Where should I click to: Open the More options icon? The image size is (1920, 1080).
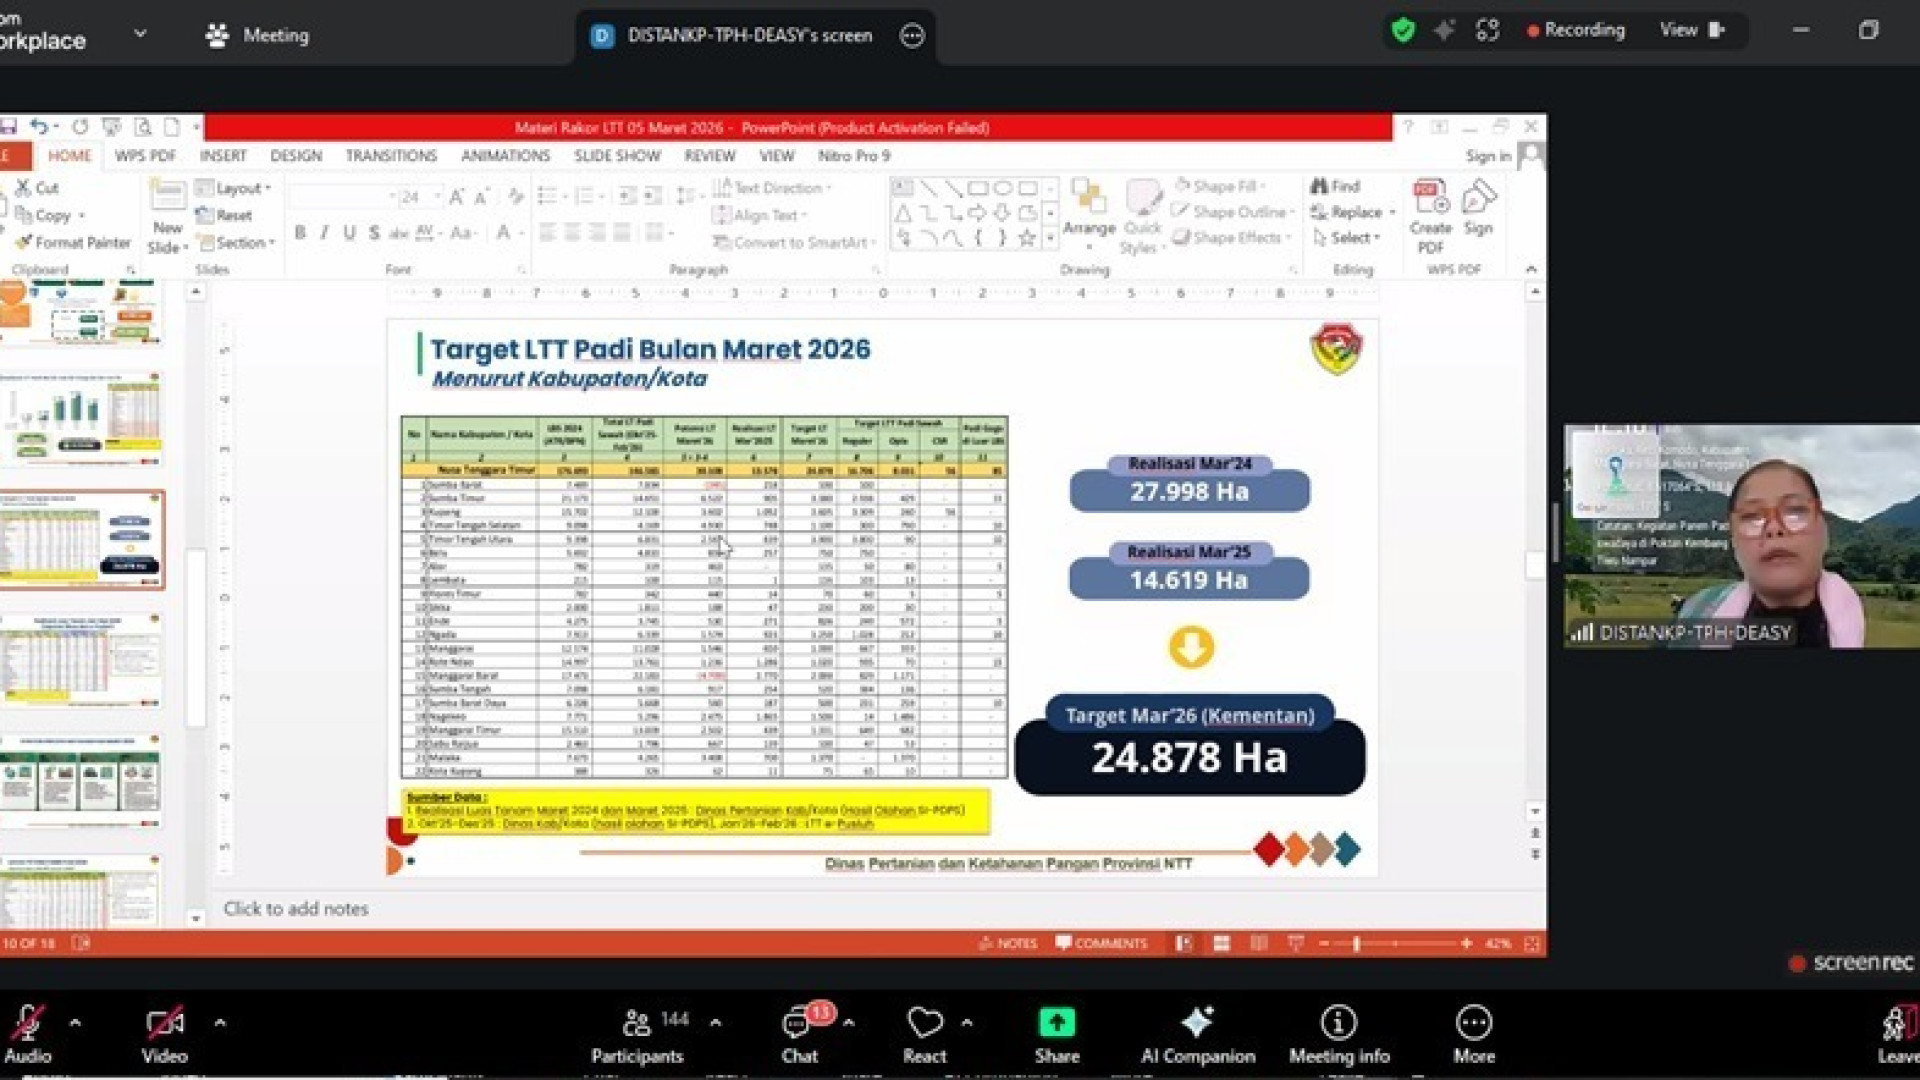coord(1473,1023)
